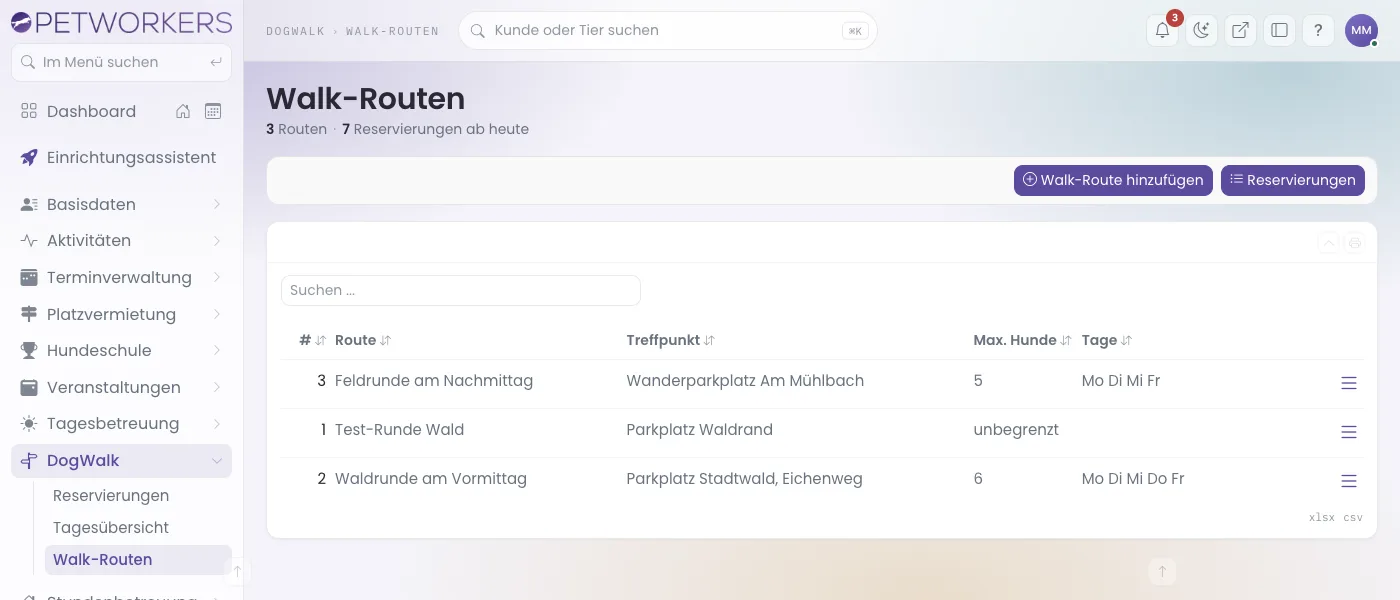The image size is (1400, 600).
Task: Expand the Veranstaltungen menu chevron
Action: click(217, 387)
